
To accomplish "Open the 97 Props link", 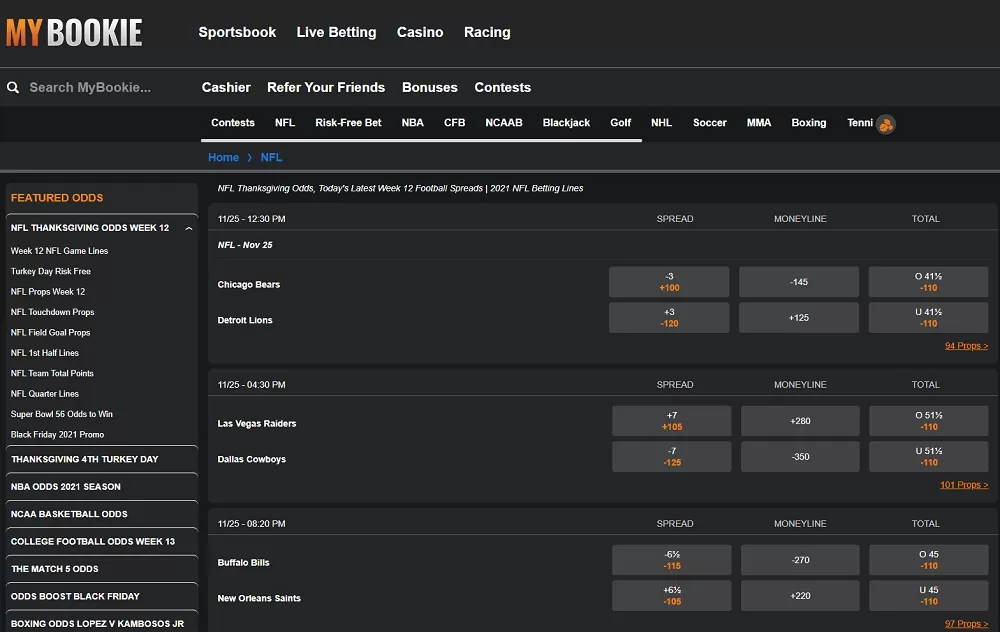I will click(x=966, y=624).
